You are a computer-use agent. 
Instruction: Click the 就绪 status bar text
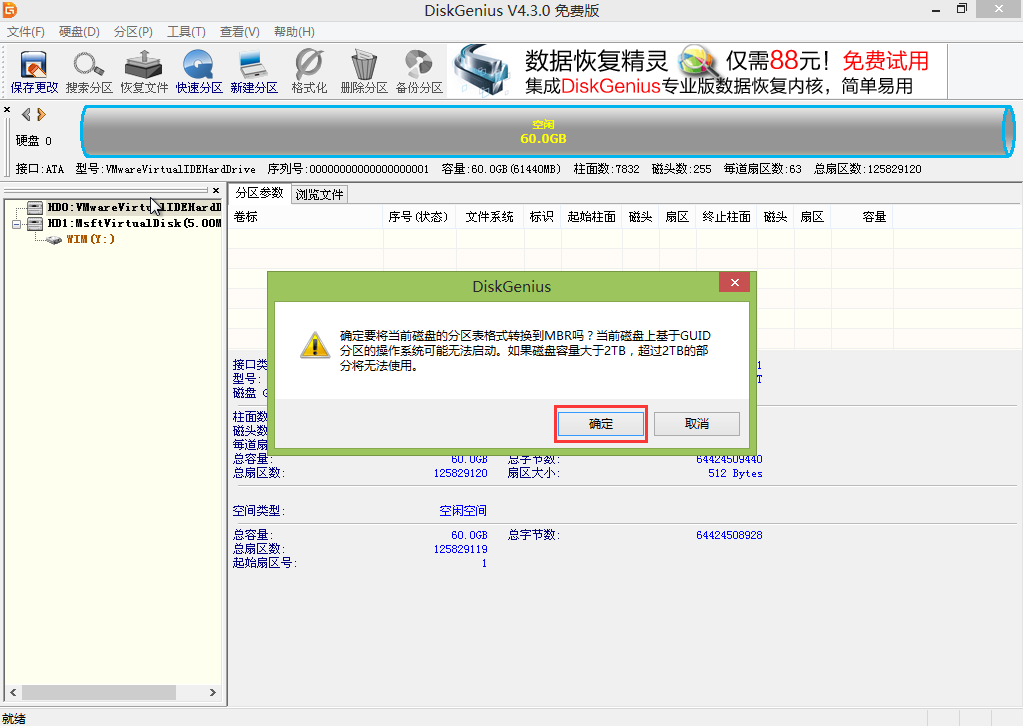pyautogui.click(x=14, y=718)
